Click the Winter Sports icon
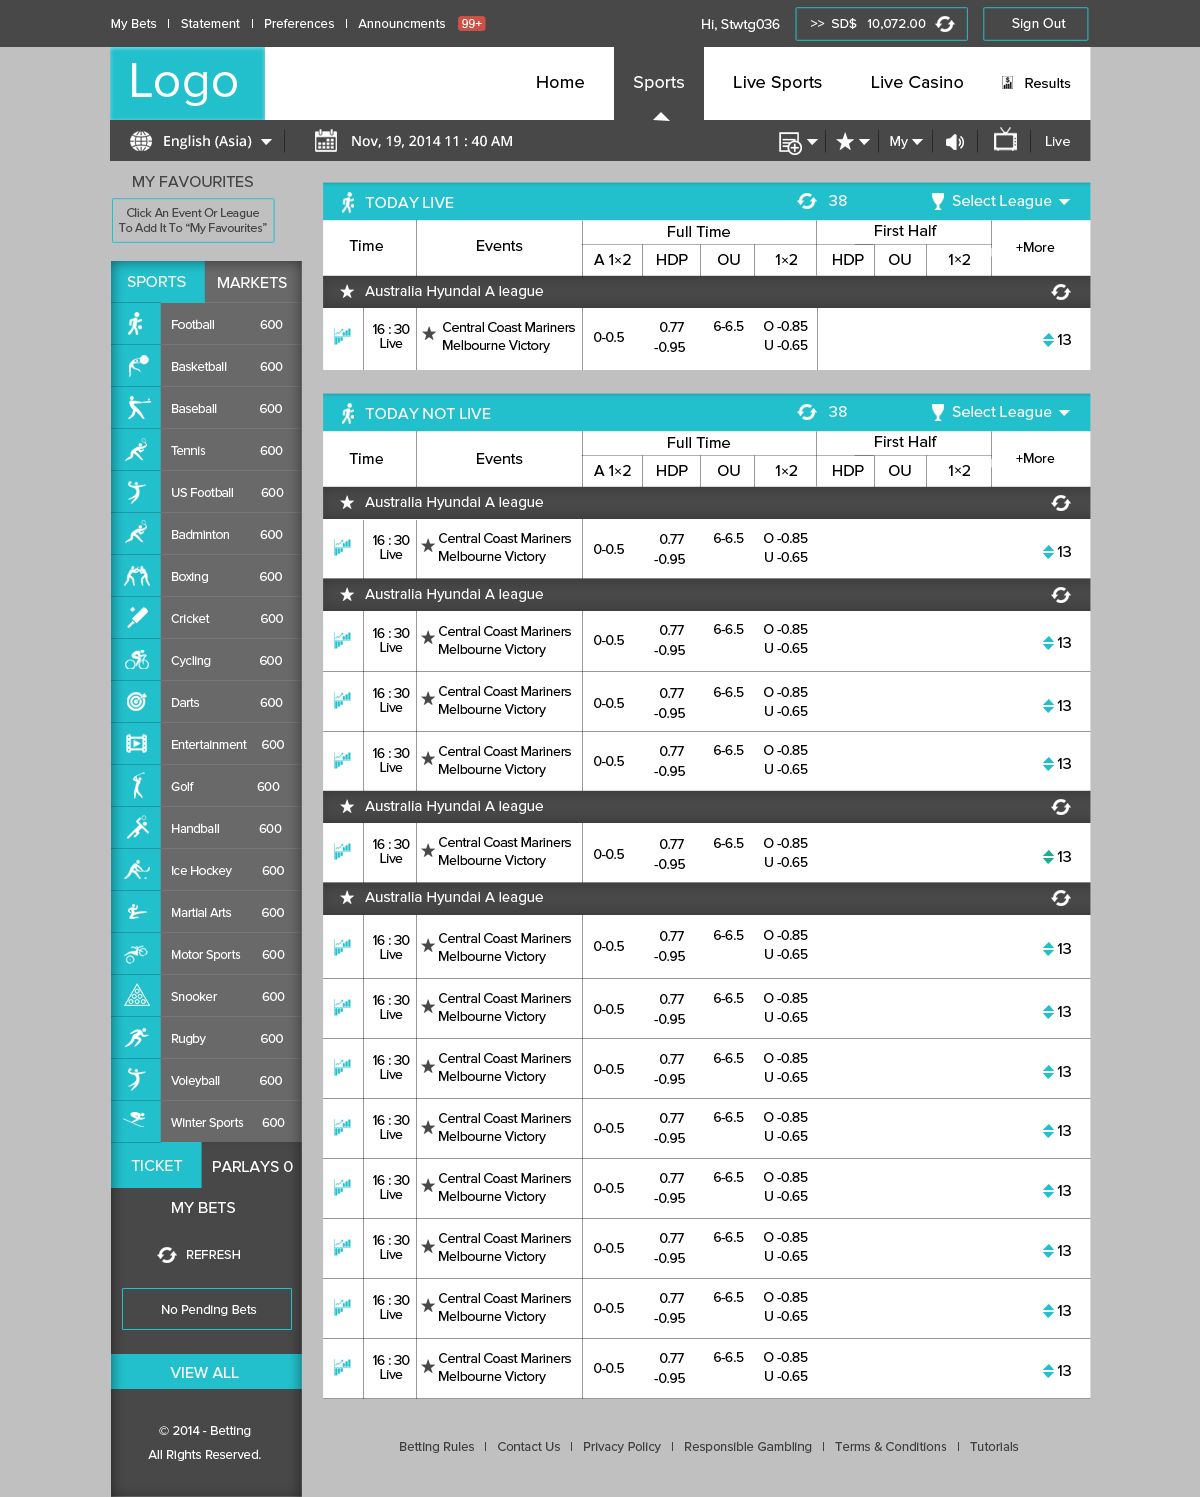Image resolution: width=1200 pixels, height=1497 pixels. tap(136, 1120)
